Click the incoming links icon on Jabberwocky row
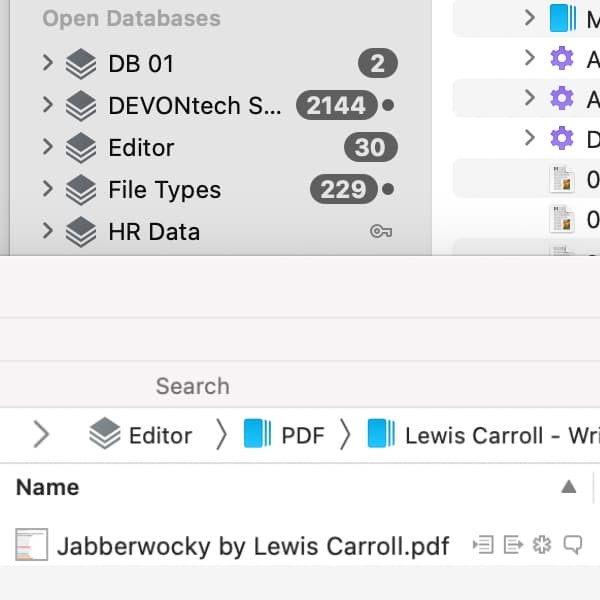 483,545
